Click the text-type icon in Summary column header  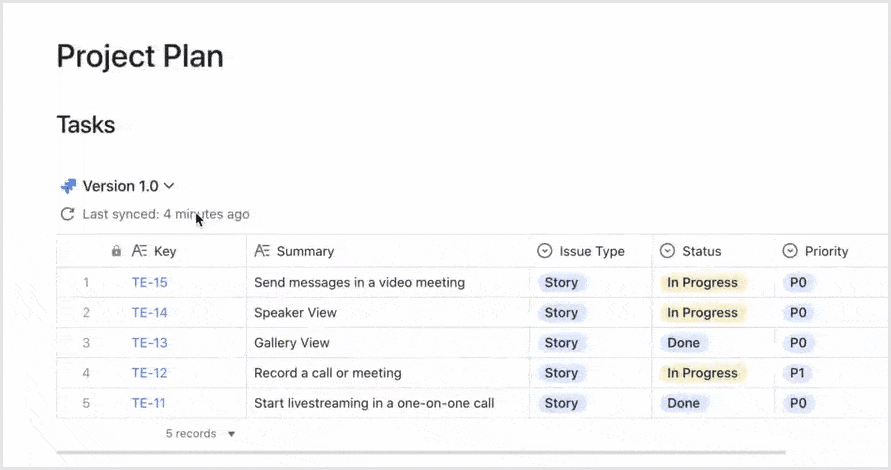pyautogui.click(x=263, y=251)
